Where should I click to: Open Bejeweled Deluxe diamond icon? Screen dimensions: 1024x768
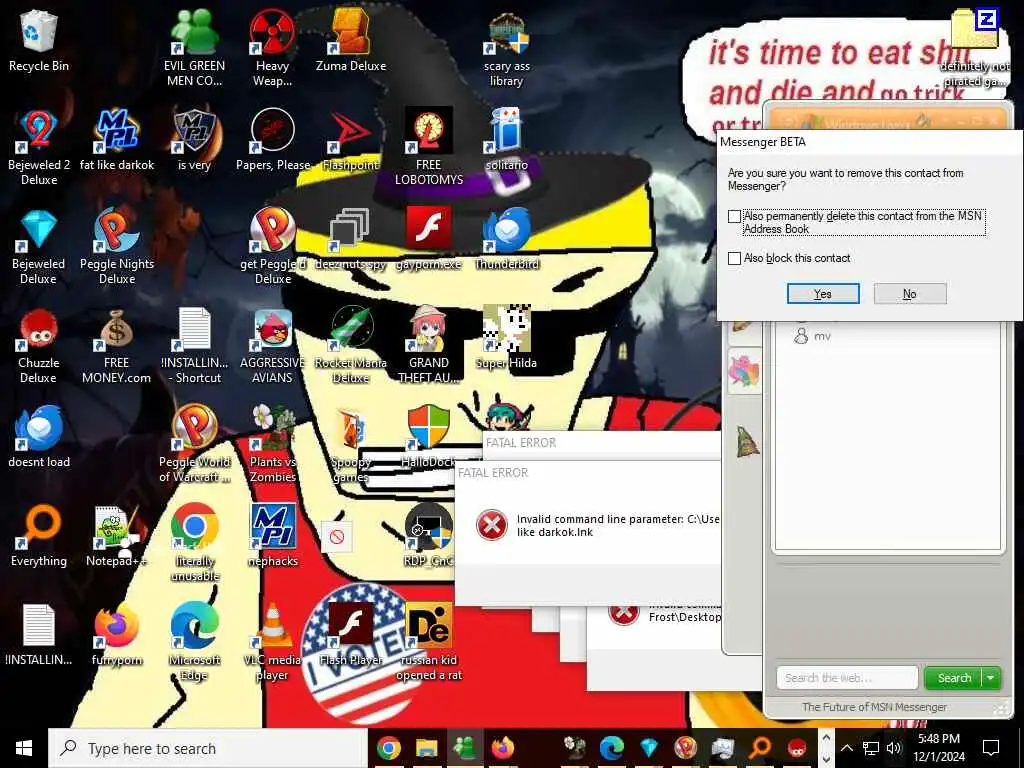[x=39, y=248]
